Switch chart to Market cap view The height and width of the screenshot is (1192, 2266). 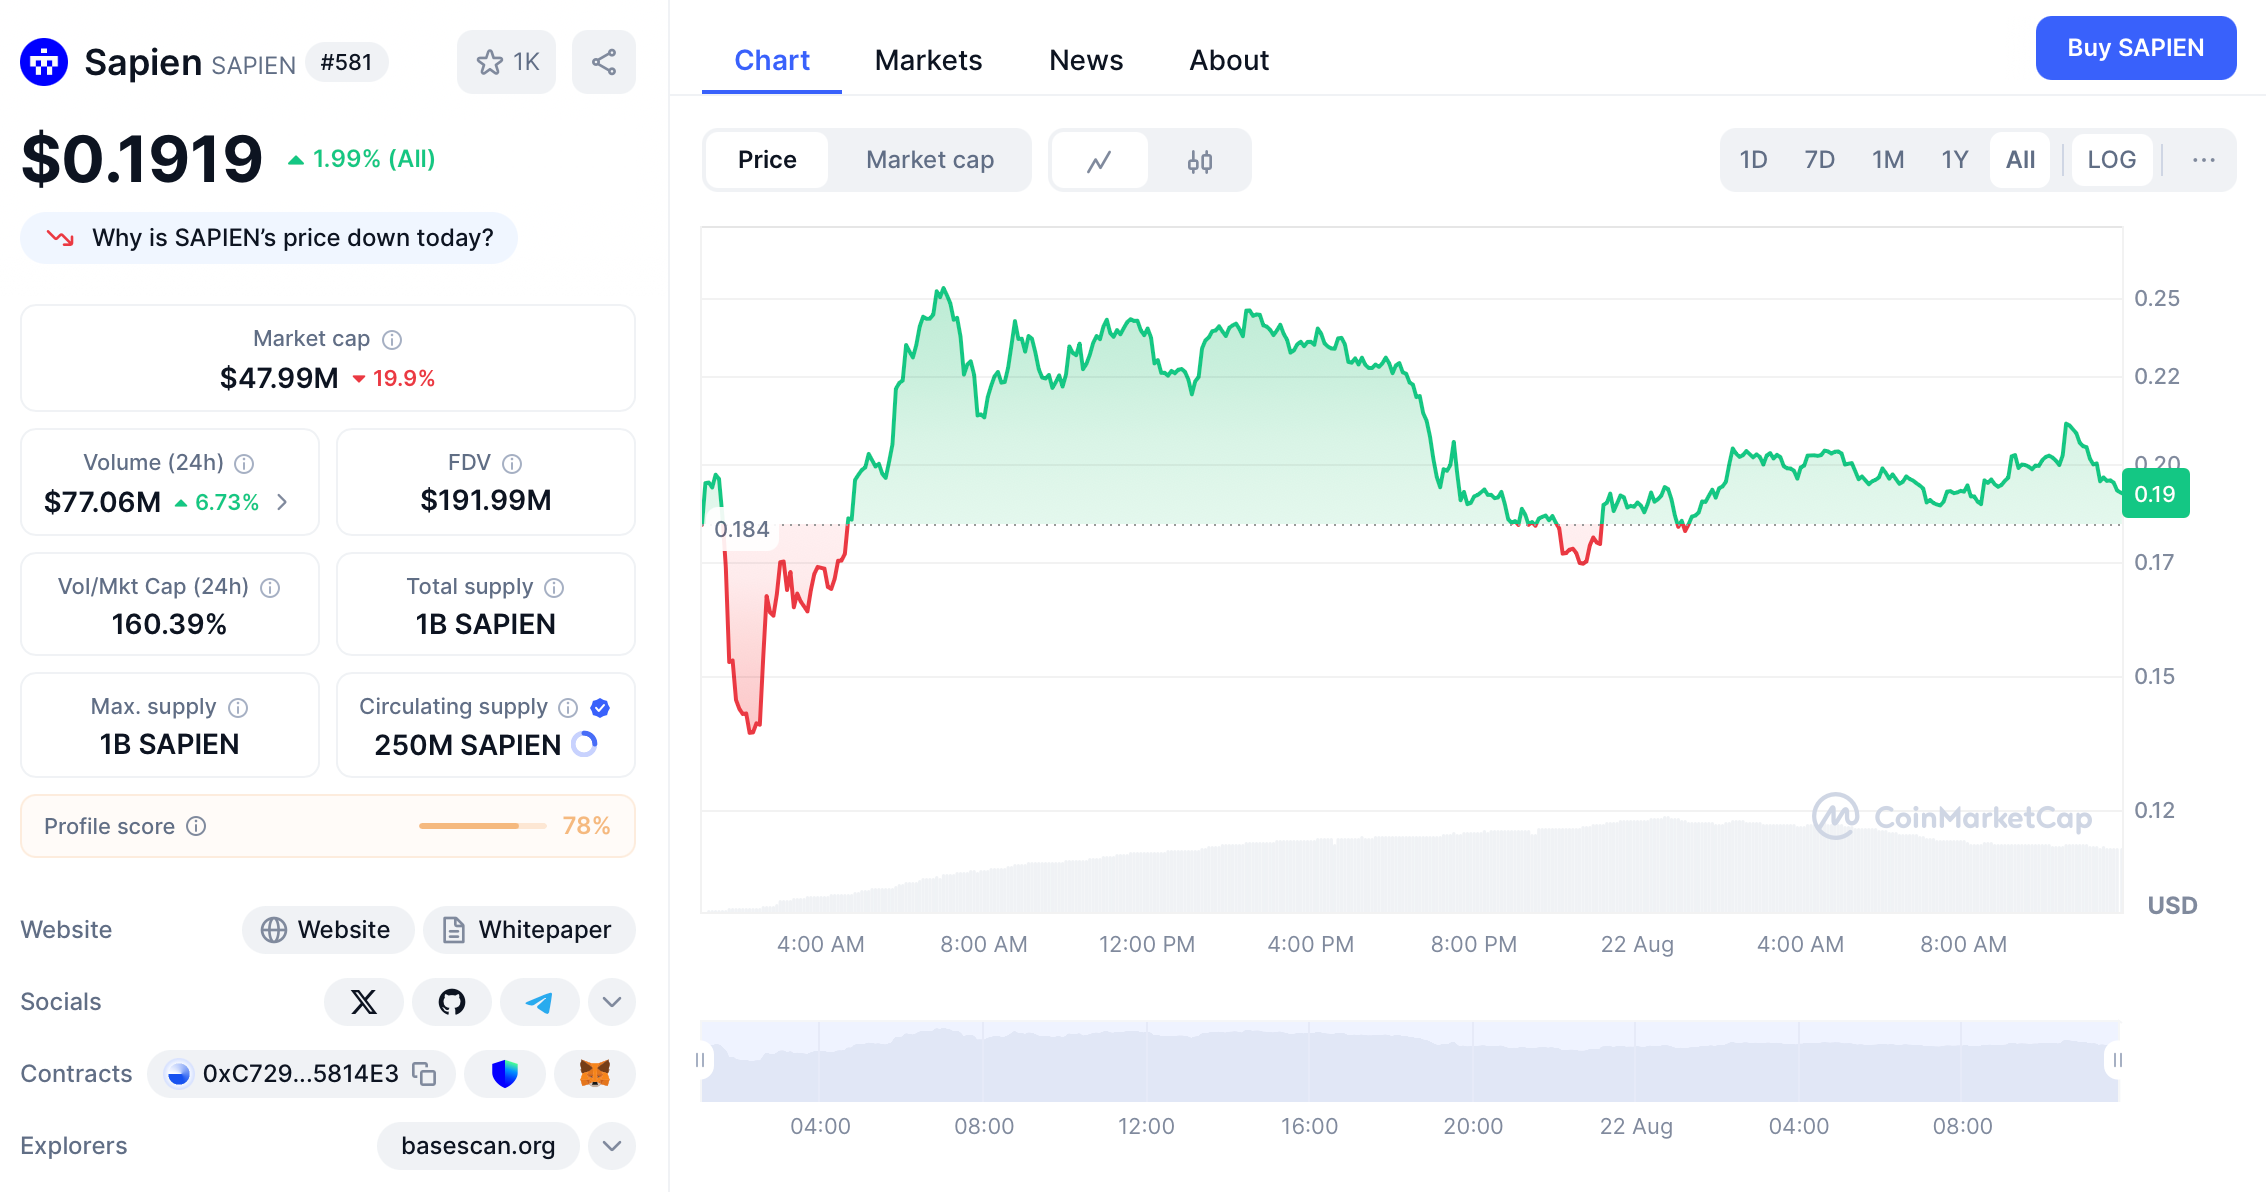[929, 160]
